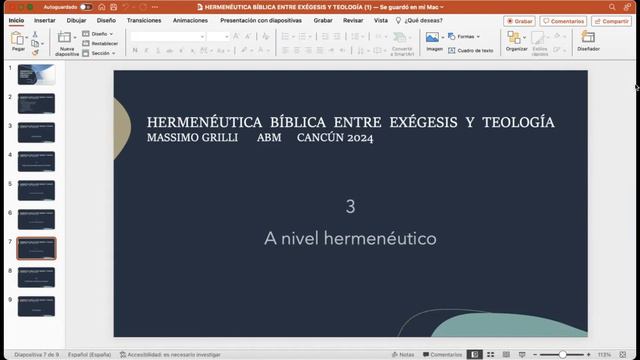Click the search magnifier in title bar
Screen dimensions: 640x360
612,7
